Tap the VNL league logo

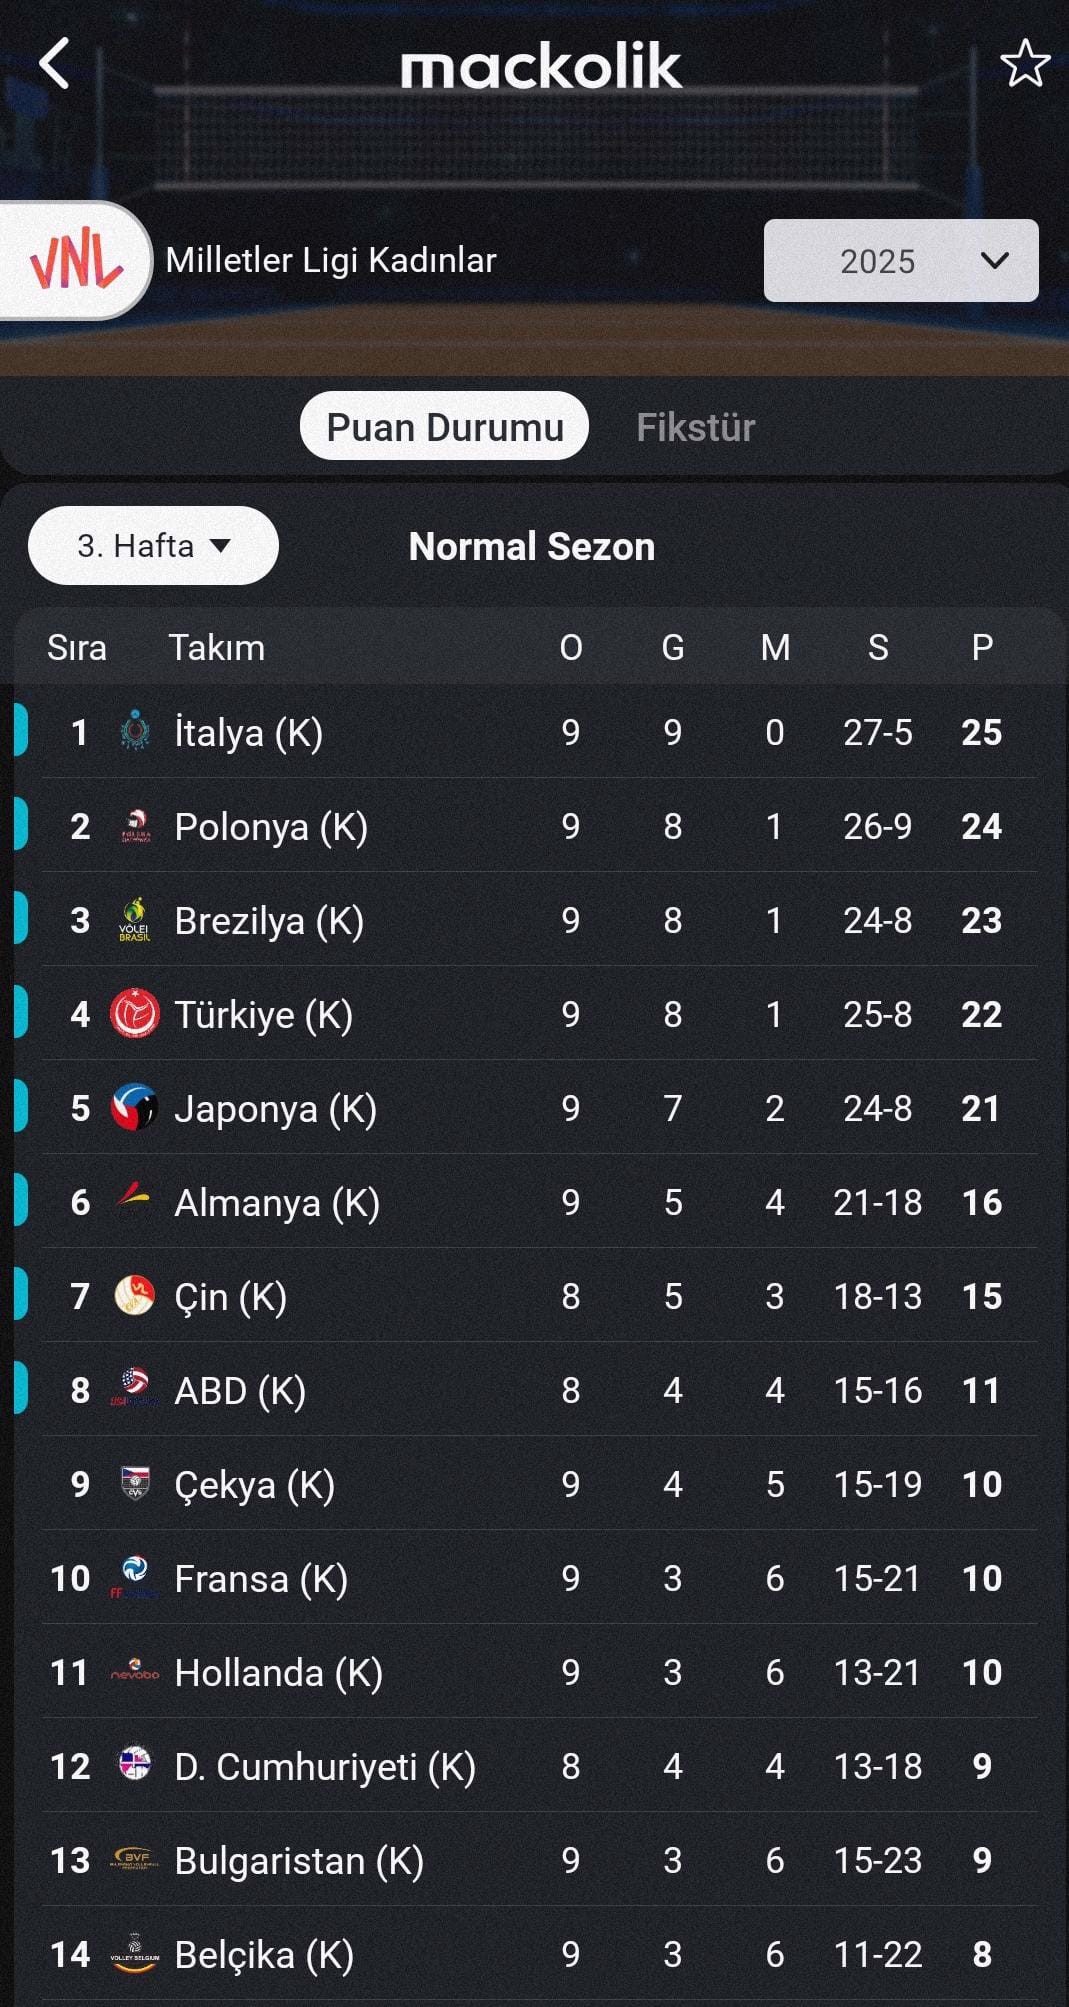[76, 260]
